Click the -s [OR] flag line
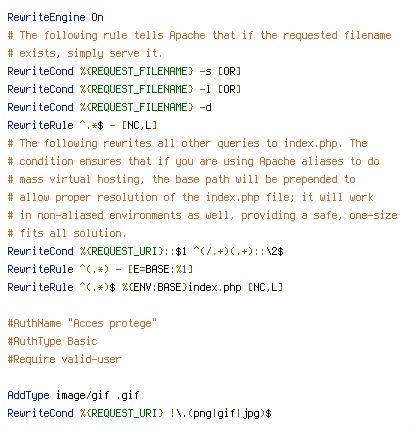412x430 pixels. (124, 71)
